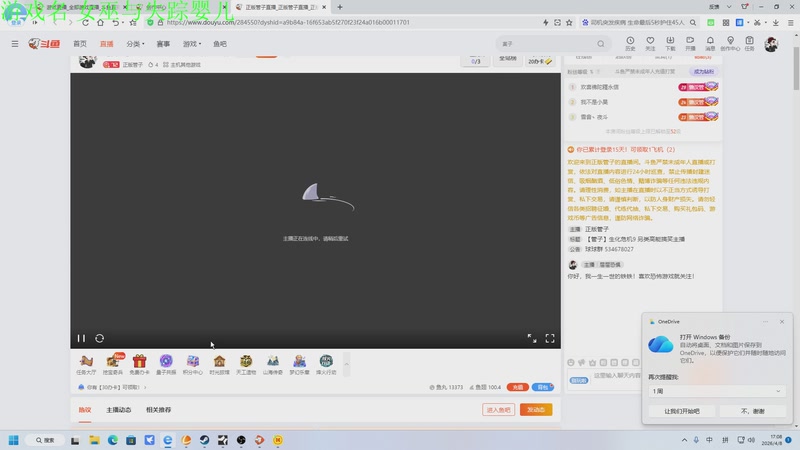Open 梦幻乐章 icon
The image size is (800, 450).
point(299,364)
